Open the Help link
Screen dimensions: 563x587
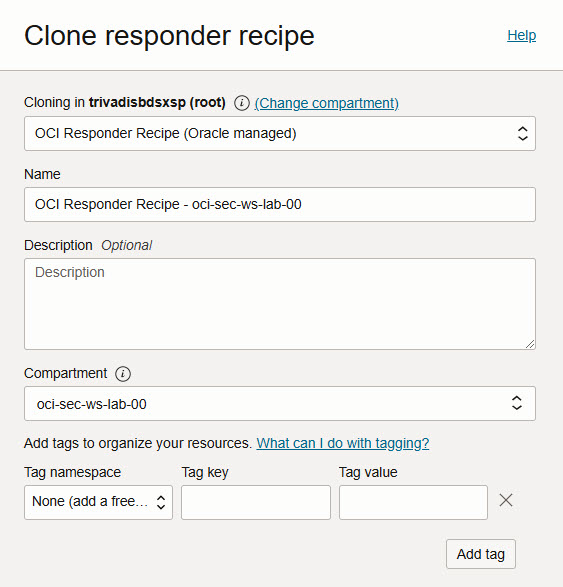pyautogui.click(x=521, y=36)
